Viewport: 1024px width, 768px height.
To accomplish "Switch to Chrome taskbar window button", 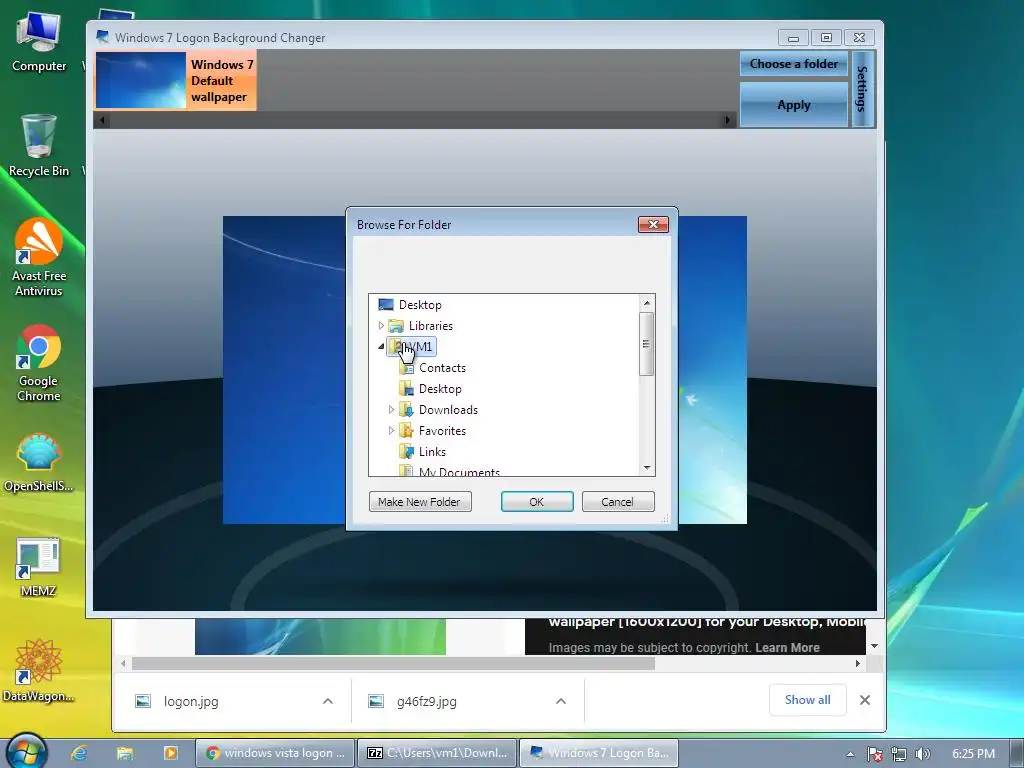I will 275,753.
